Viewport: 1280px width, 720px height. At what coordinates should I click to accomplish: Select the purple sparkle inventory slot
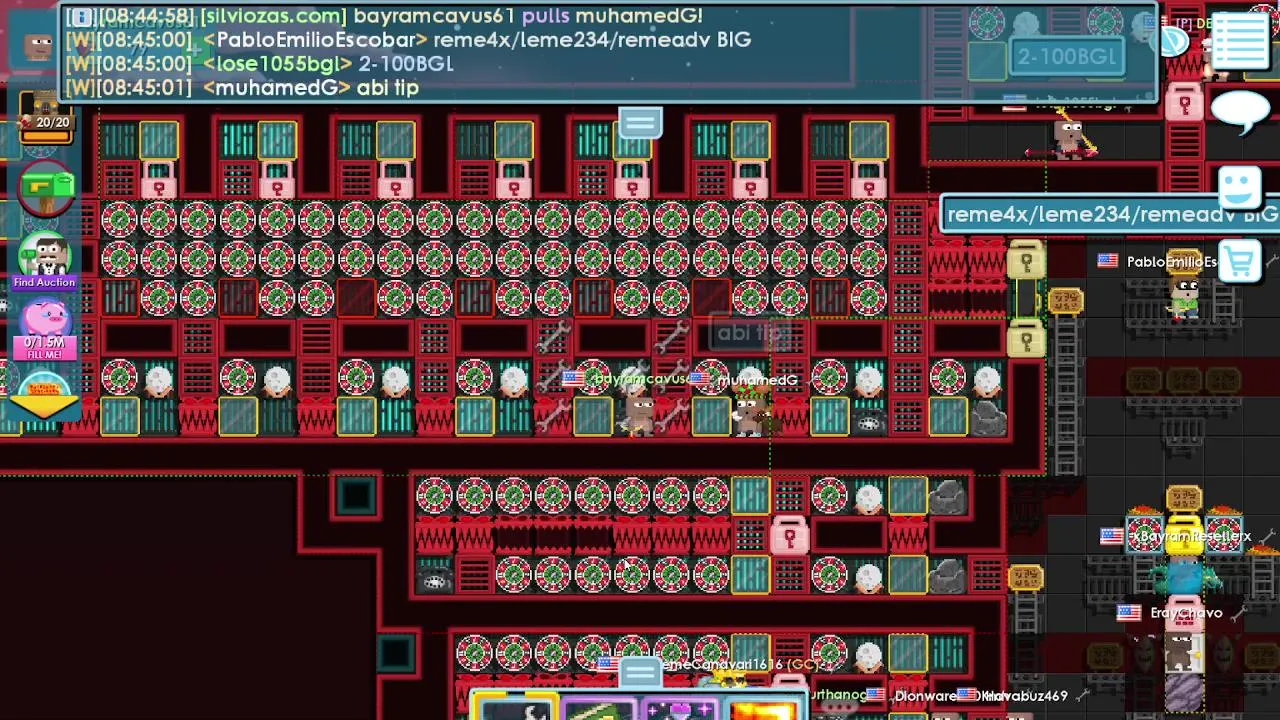coord(680,709)
